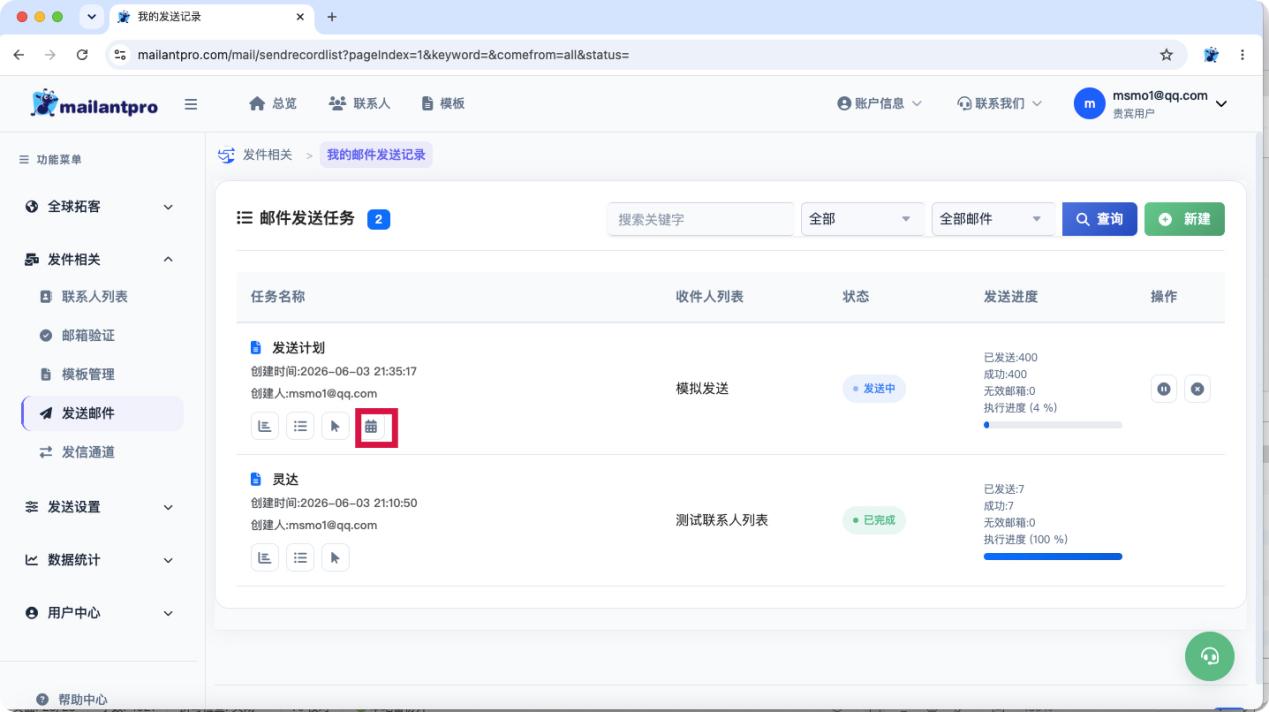Screen dimensions: 1269x712
Task: Go back to previous page
Action: 20,55
